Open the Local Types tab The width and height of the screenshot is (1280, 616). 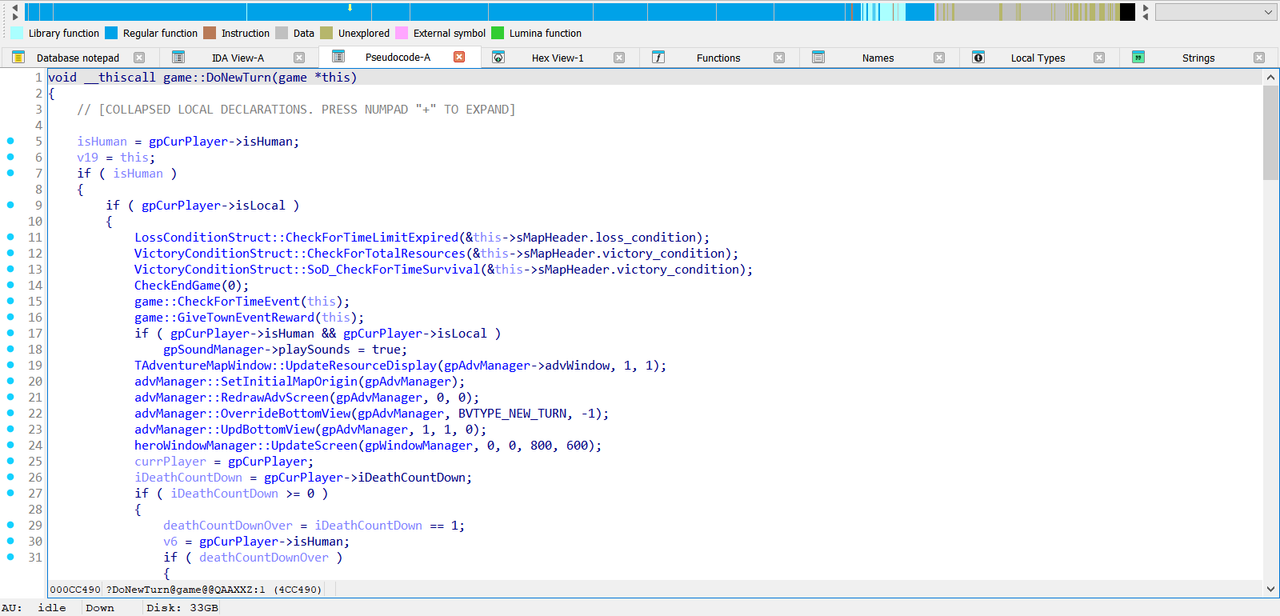(1038, 58)
